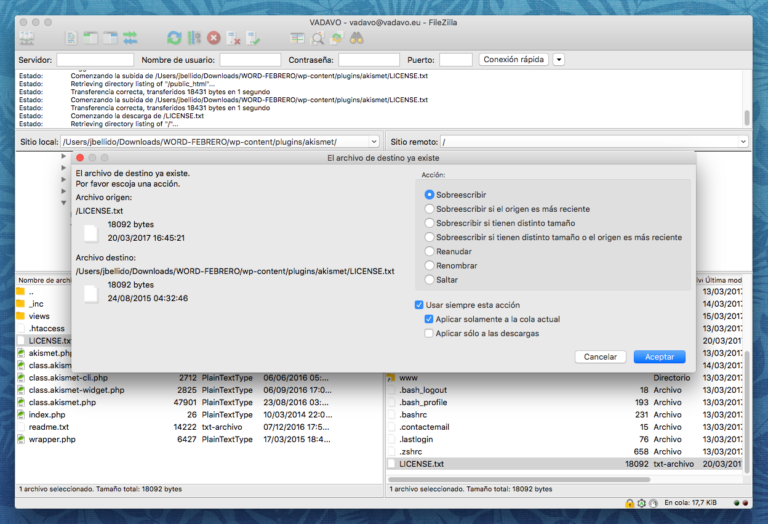The width and height of the screenshot is (768, 524).
Task: Toggle remote directory tree view icon
Action: [x=110, y=38]
